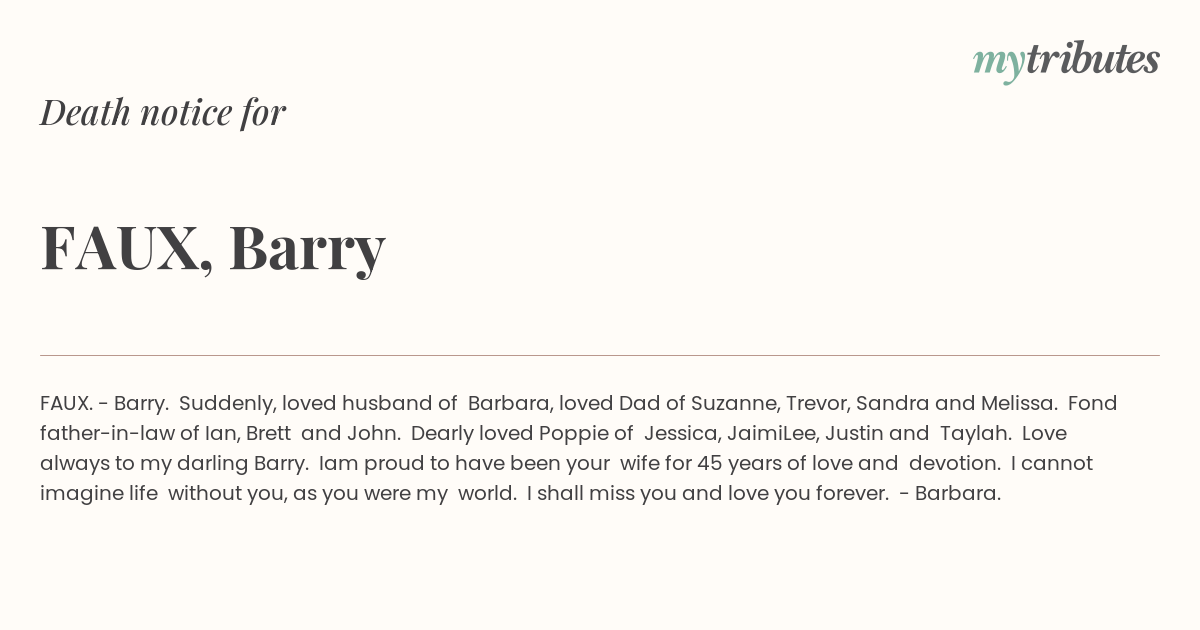Click the "FAUX, Barry" title
This screenshot has width=1200, height=630.
coord(213,248)
